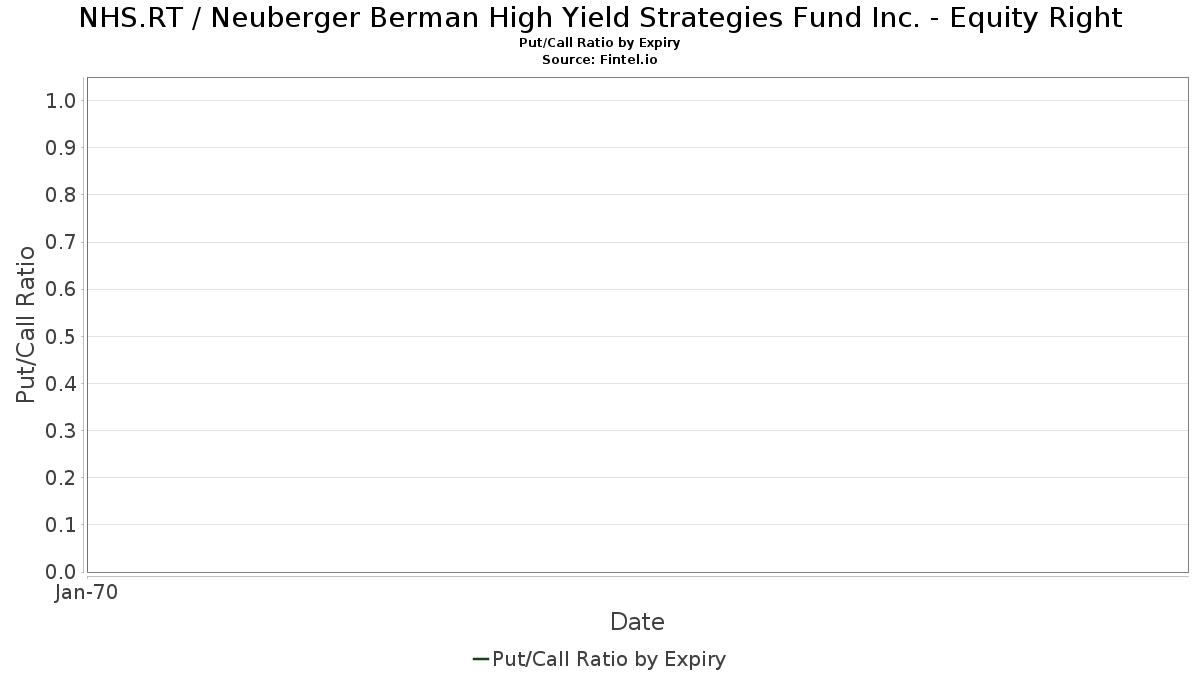The width and height of the screenshot is (1200, 675).
Task: Toggle the Put/Call Ratio by Expiry legend label
Action: [x=609, y=659]
